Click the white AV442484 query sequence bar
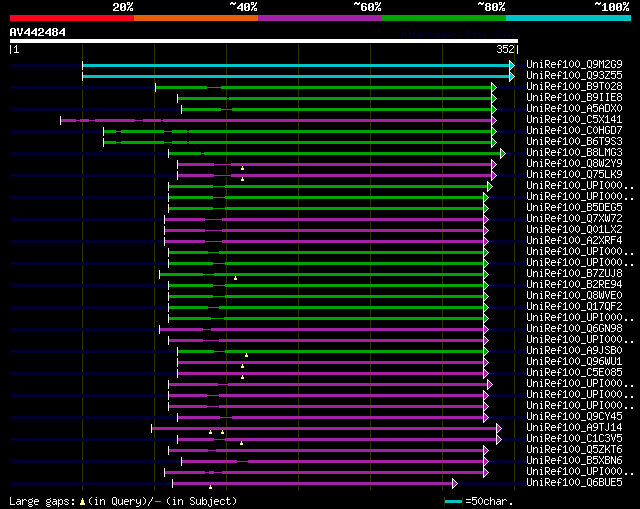The width and height of the screenshot is (640, 509). click(264, 41)
